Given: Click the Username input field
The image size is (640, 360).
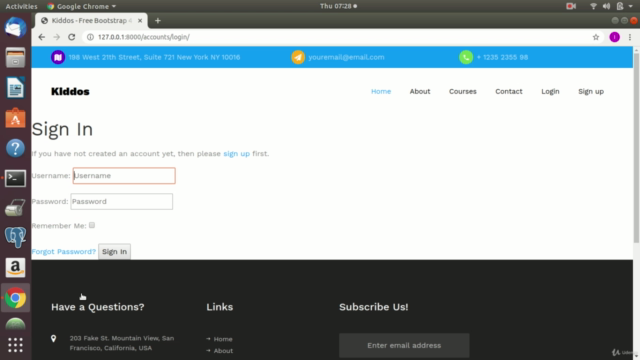Looking at the screenshot, I should point(124,176).
